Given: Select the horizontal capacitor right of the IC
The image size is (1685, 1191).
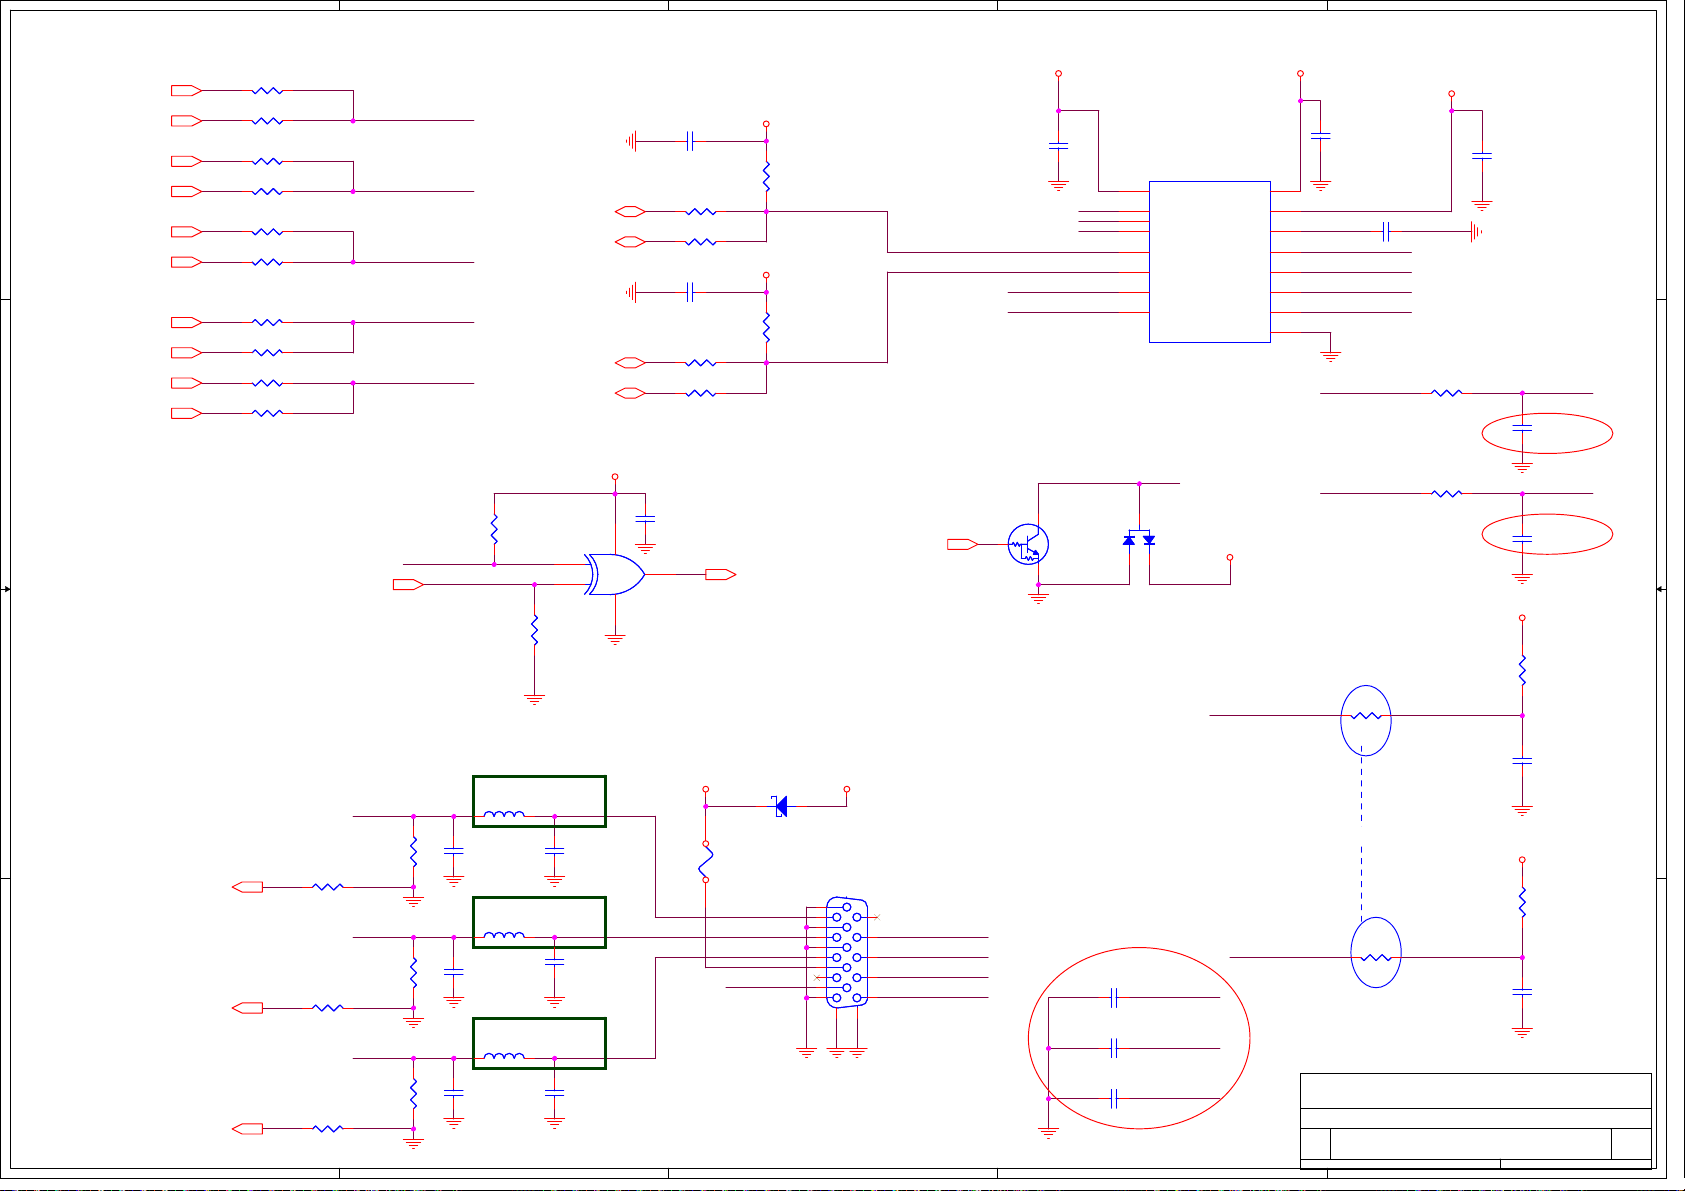Looking at the screenshot, I should (x=1387, y=232).
